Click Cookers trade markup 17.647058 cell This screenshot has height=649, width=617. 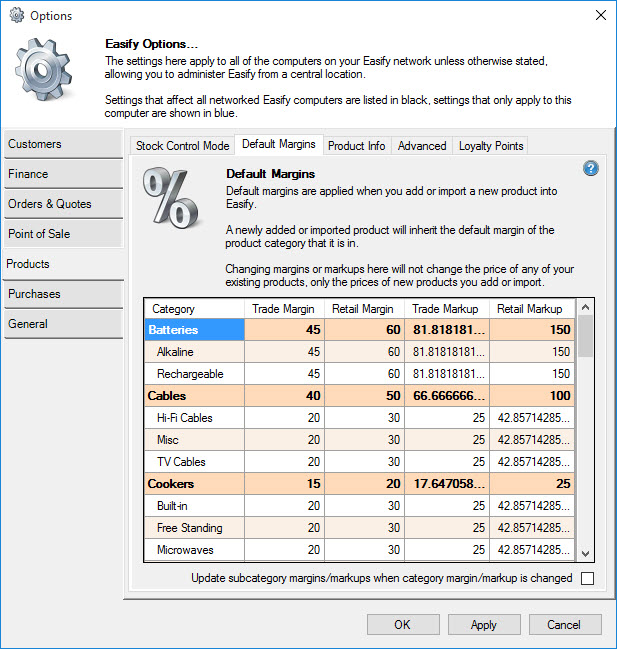[447, 483]
